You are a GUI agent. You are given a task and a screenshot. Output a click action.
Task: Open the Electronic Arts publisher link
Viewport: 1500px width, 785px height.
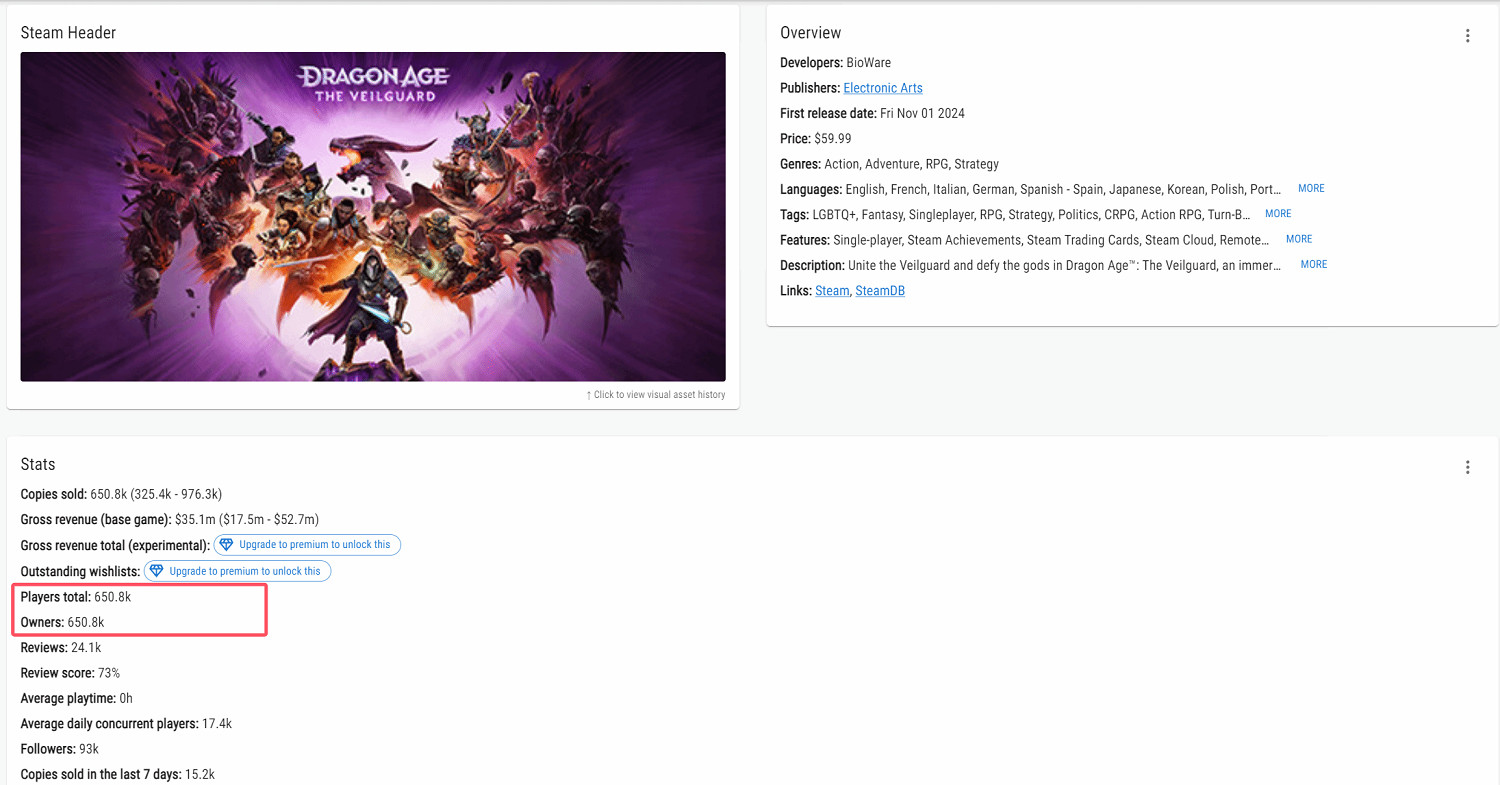coord(882,88)
